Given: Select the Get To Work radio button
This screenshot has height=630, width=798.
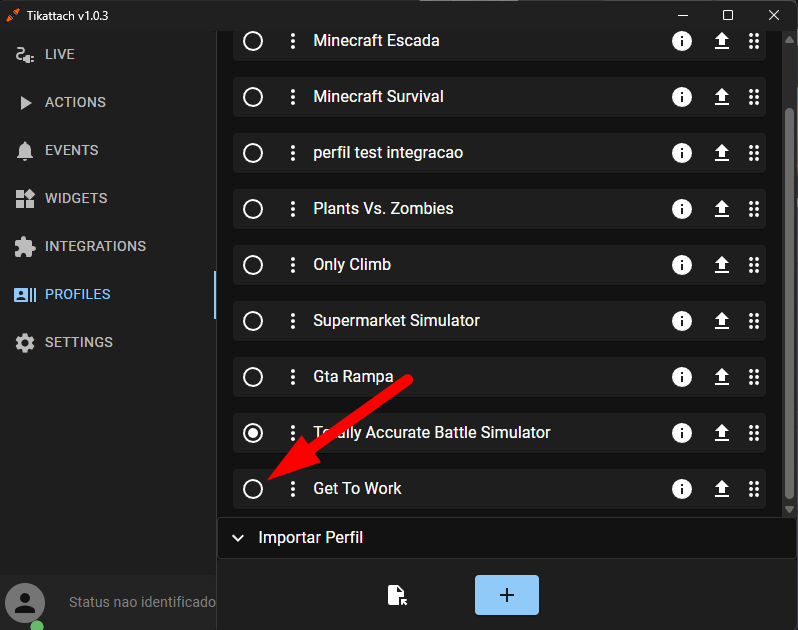Looking at the screenshot, I should (252, 489).
